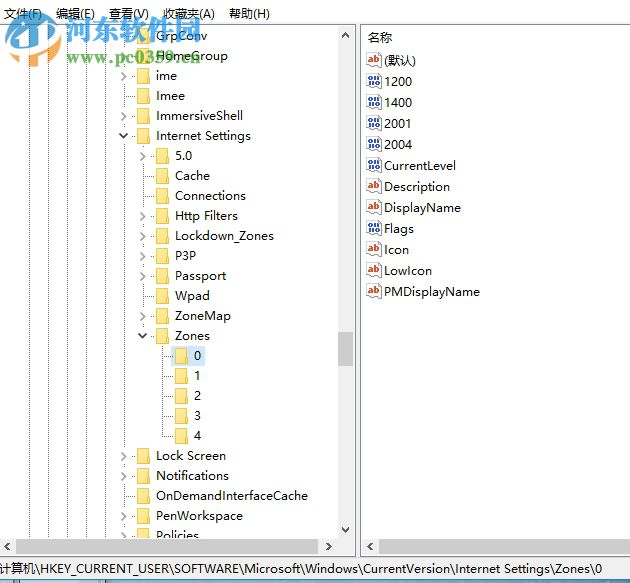Click the string icon beside LowIcon
Viewport: 630px width, 583px height.
click(x=374, y=270)
